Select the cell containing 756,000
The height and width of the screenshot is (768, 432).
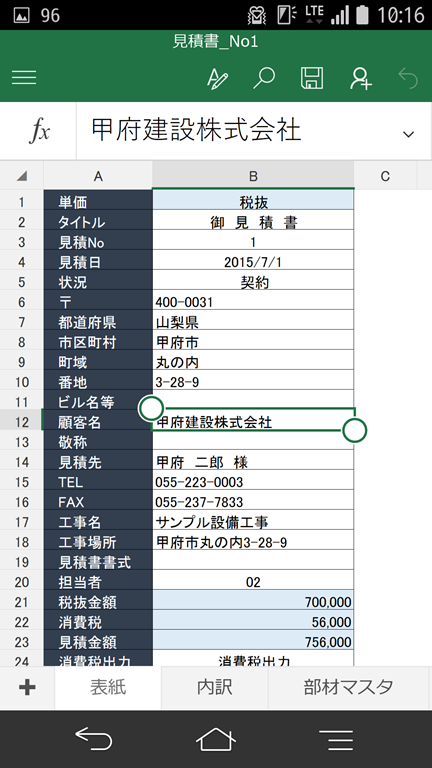tap(253, 641)
